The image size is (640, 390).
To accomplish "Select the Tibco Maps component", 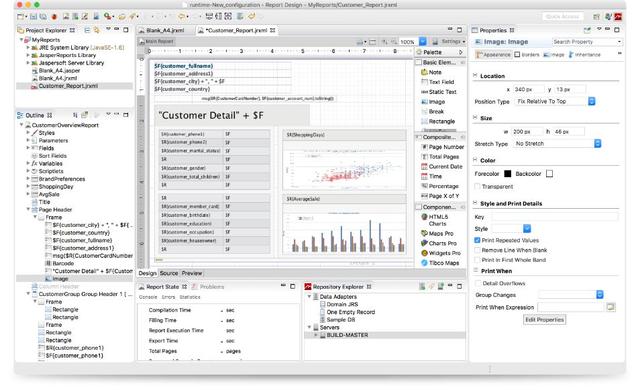I will pyautogui.click(x=440, y=263).
